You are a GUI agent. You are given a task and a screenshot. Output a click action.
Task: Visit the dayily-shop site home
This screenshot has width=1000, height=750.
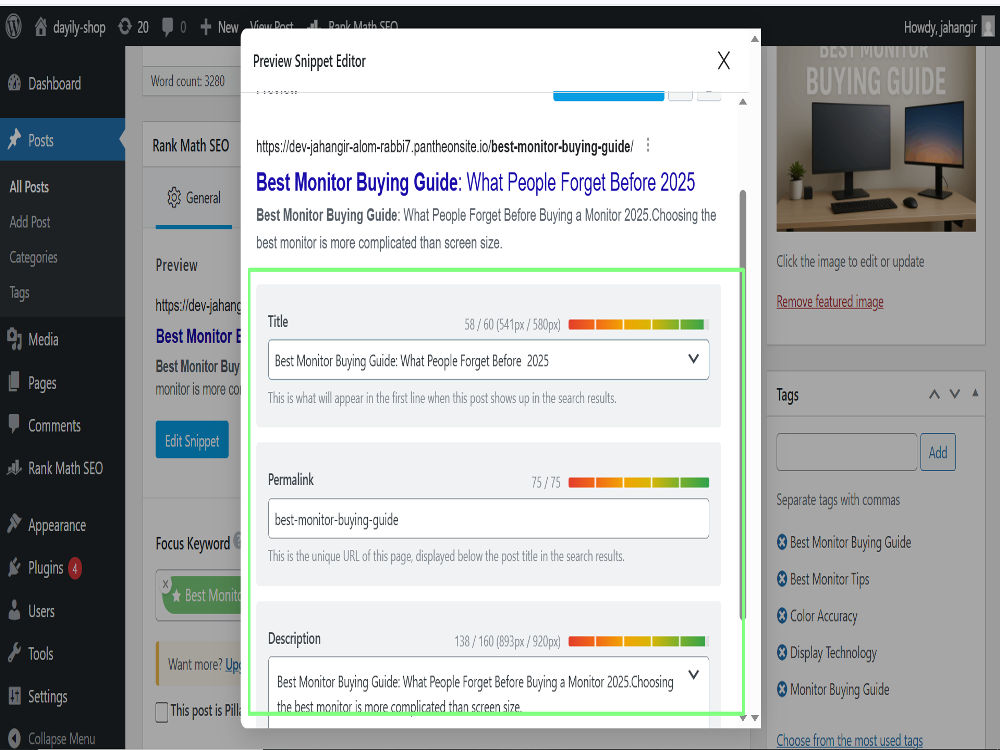[x=70, y=27]
